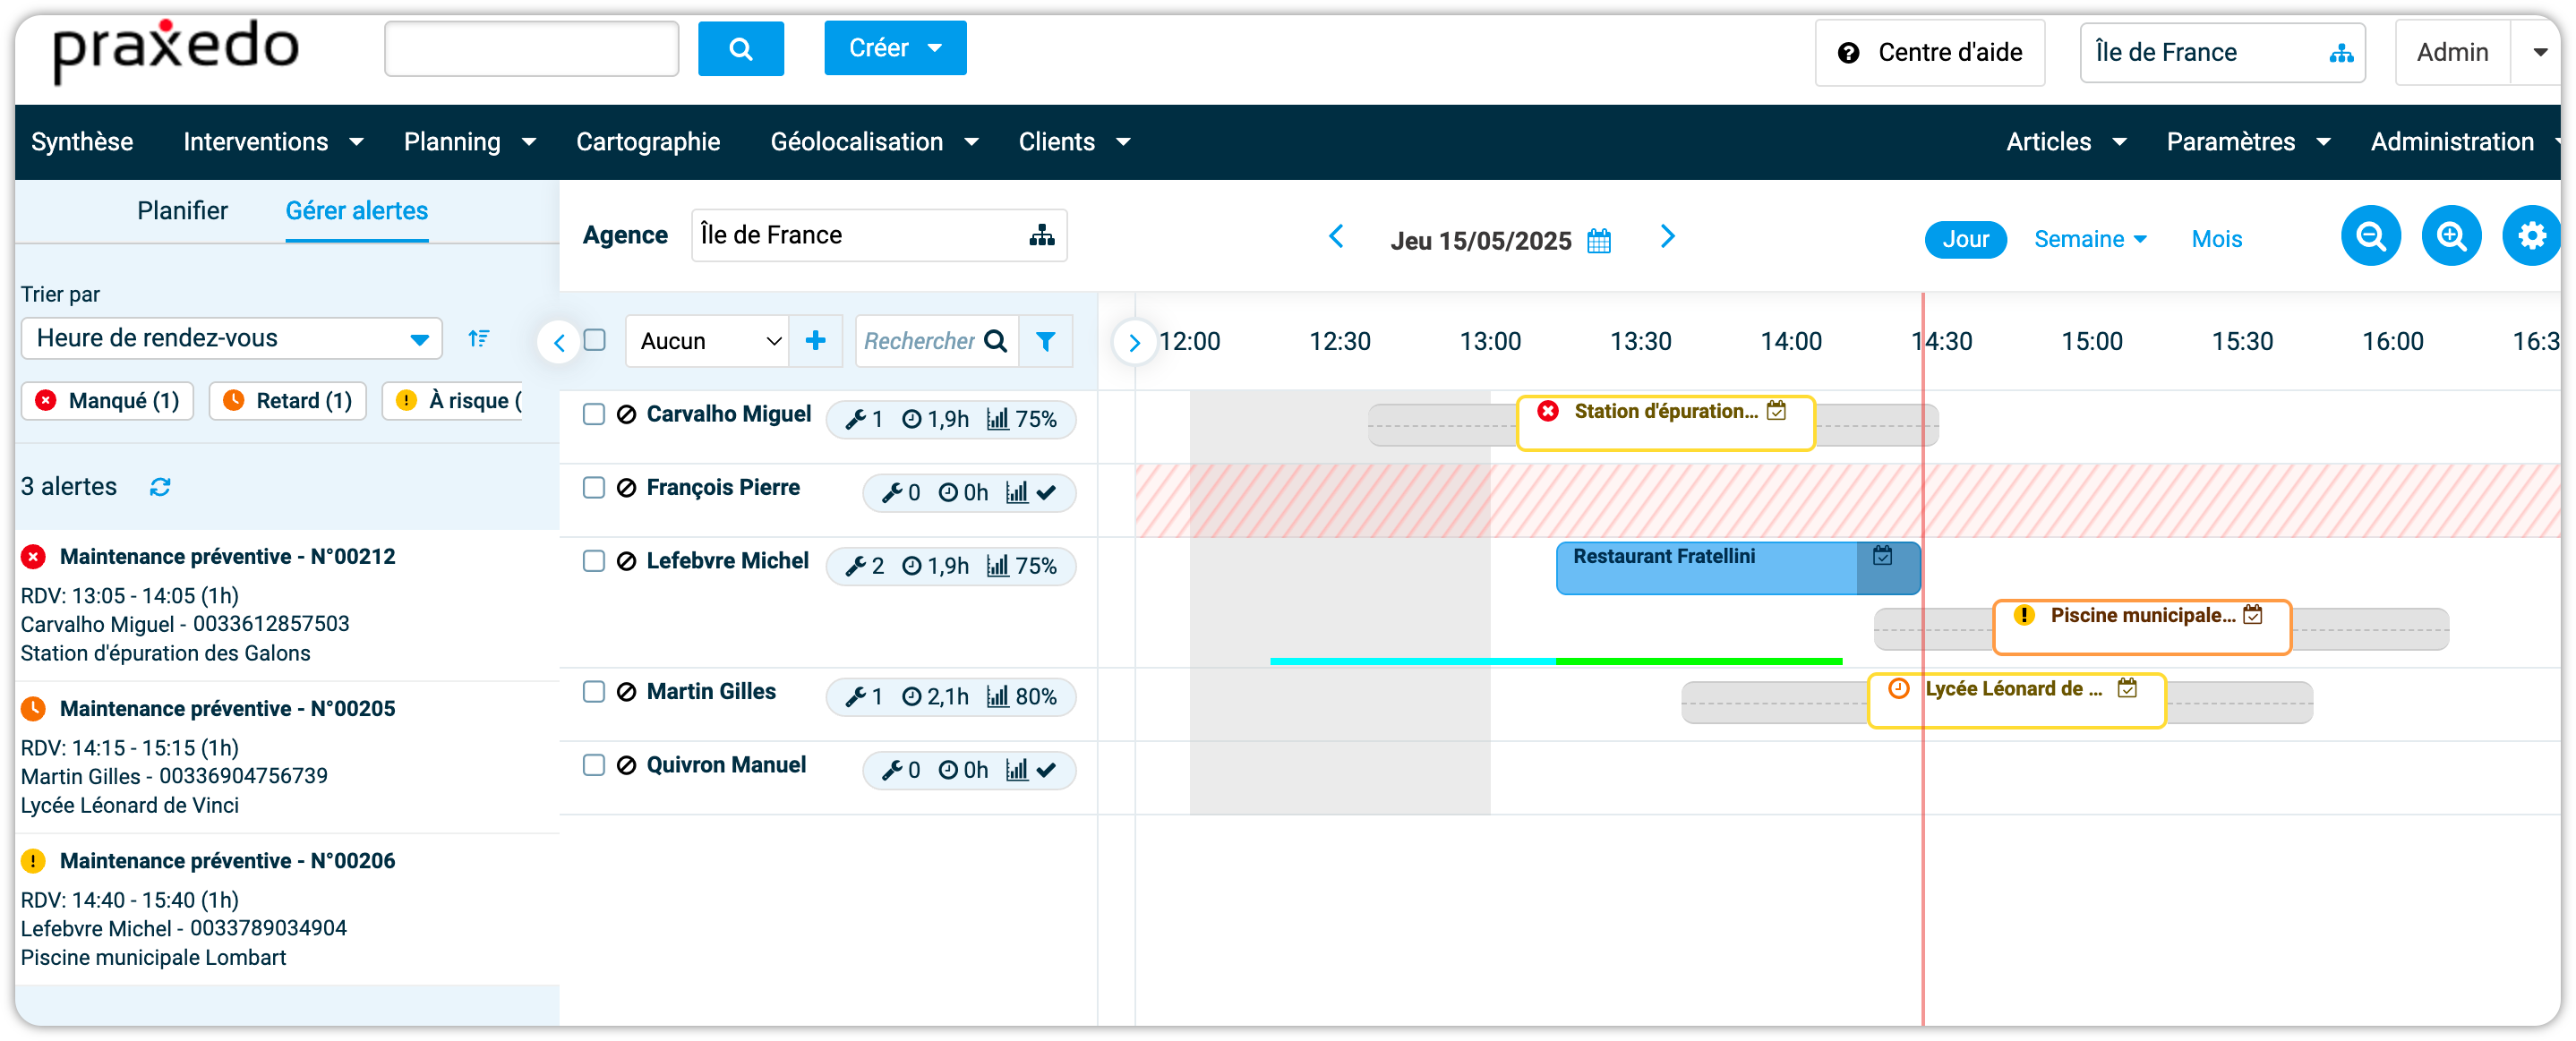
Task: Zoom out the planning timeline
Action: point(2370,236)
